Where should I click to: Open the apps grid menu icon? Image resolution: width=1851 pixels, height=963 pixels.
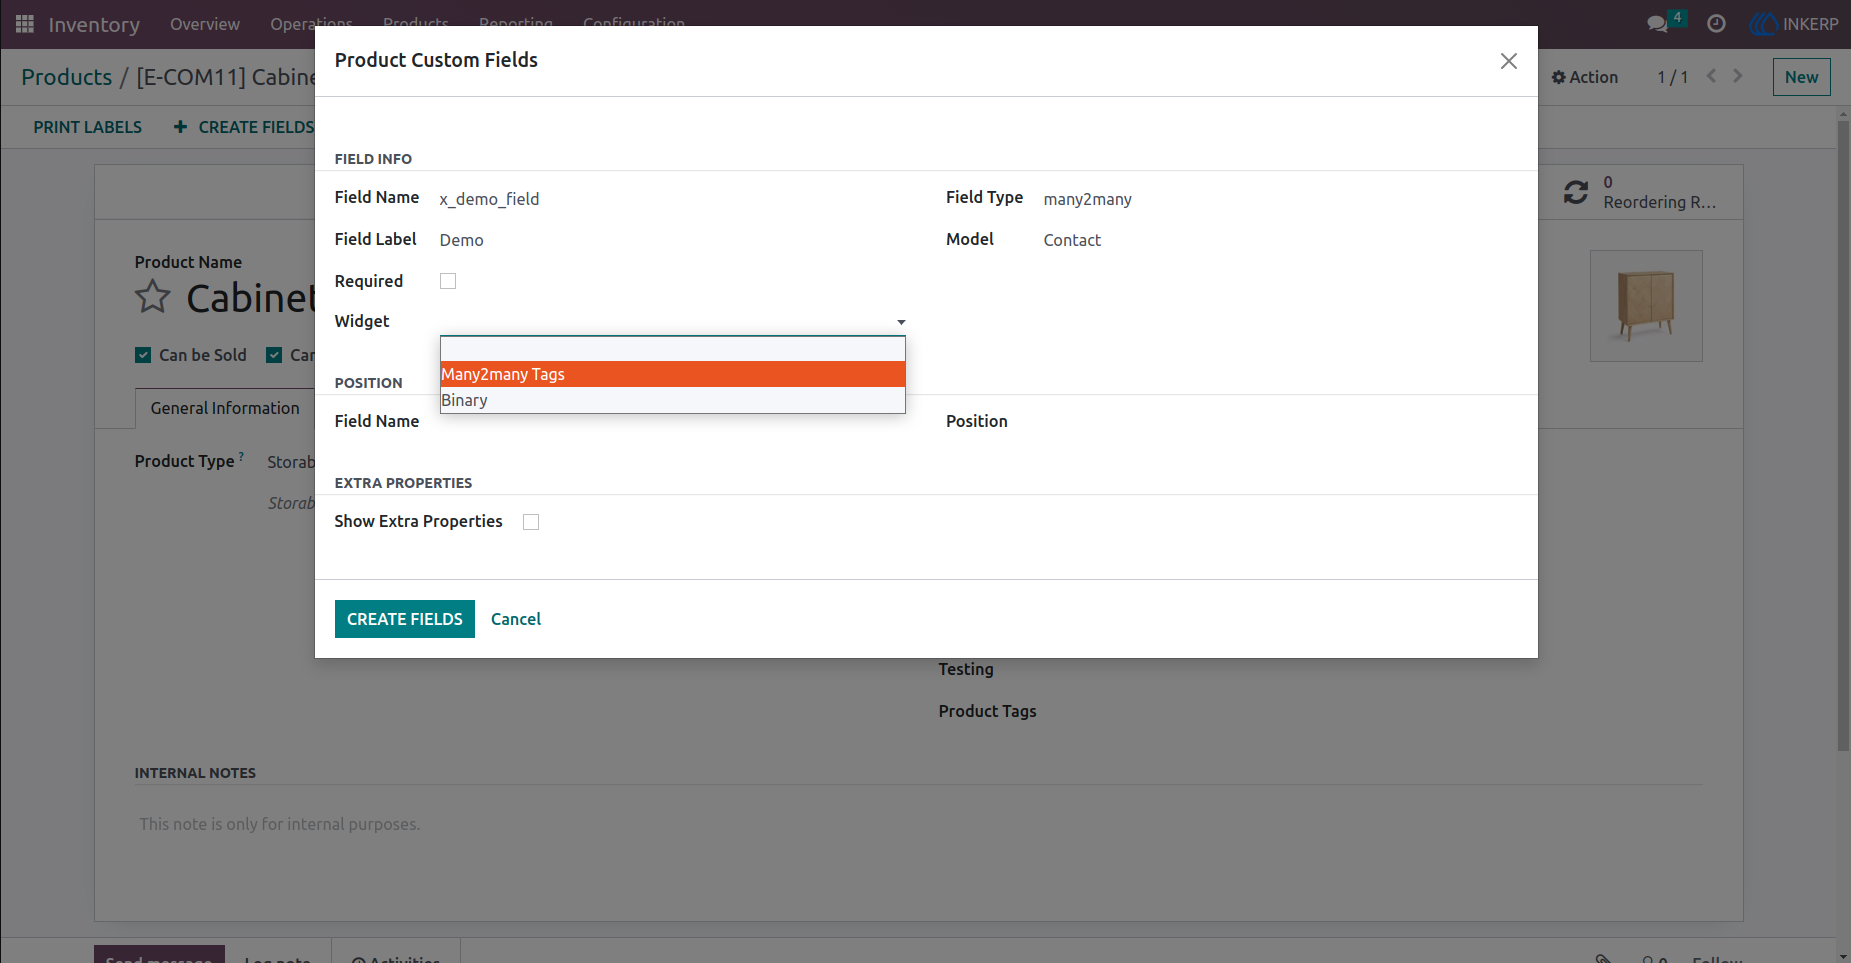pos(25,24)
